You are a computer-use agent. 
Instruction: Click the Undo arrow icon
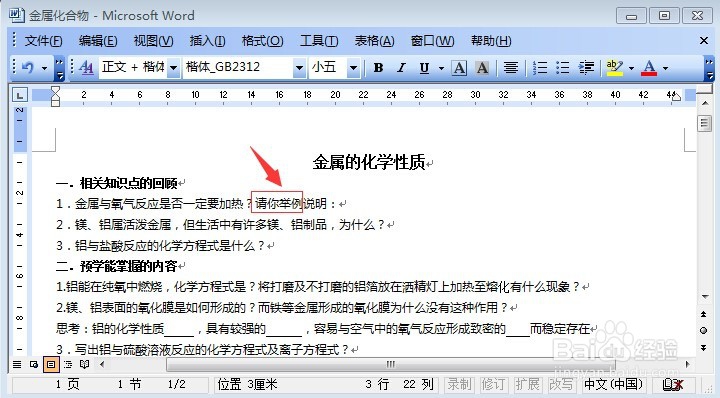tap(28, 68)
